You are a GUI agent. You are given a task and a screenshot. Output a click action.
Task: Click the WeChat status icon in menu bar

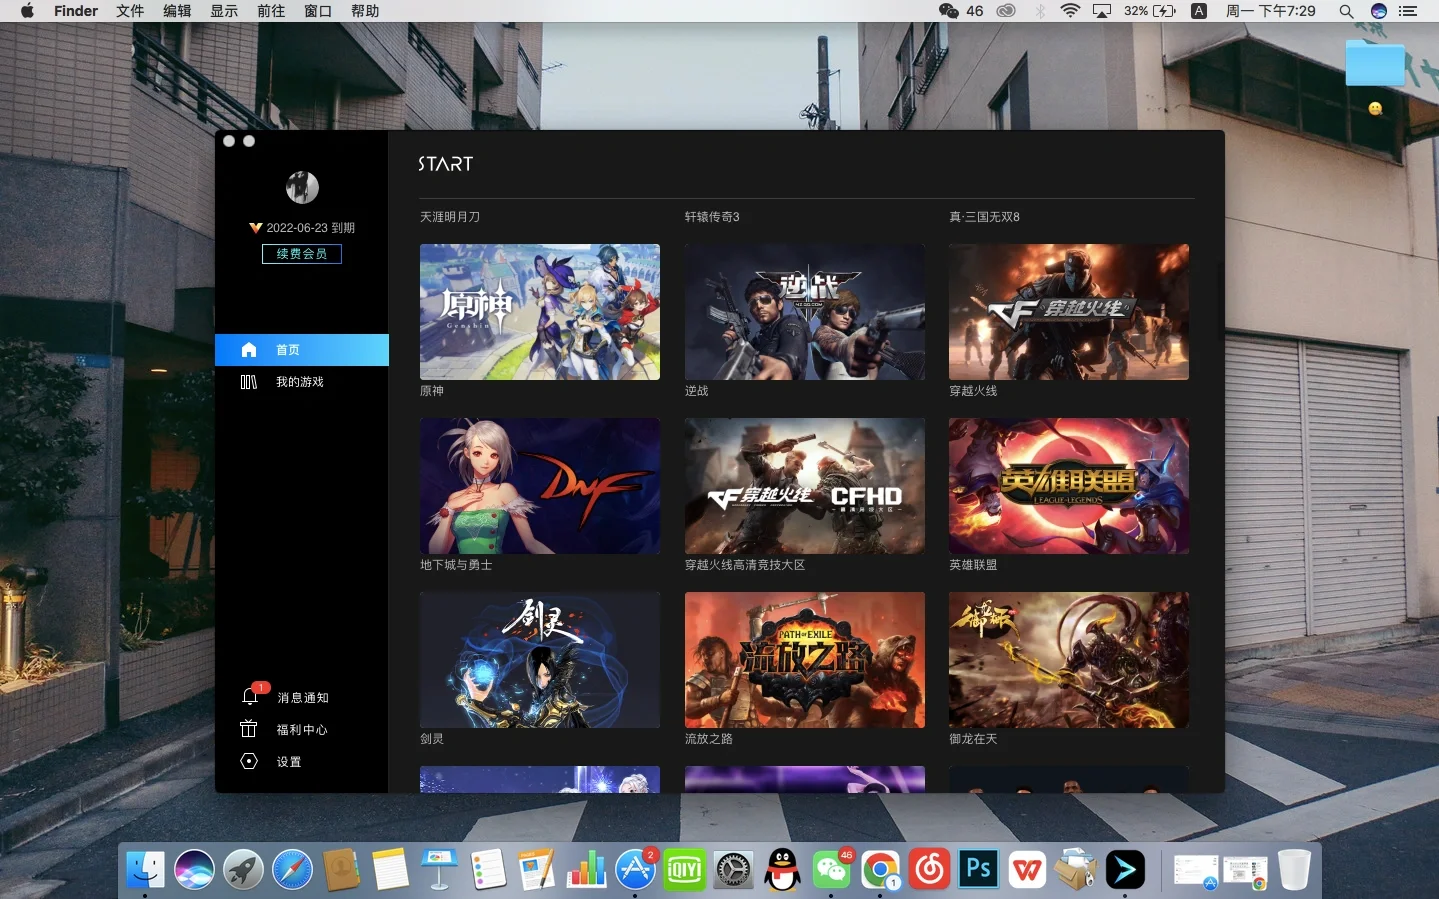949,11
